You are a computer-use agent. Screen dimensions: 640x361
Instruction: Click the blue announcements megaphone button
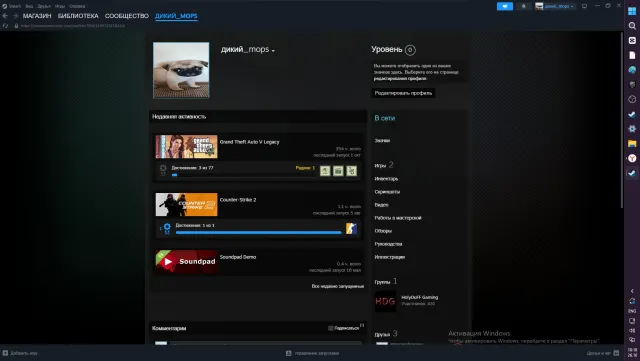coord(504,6)
